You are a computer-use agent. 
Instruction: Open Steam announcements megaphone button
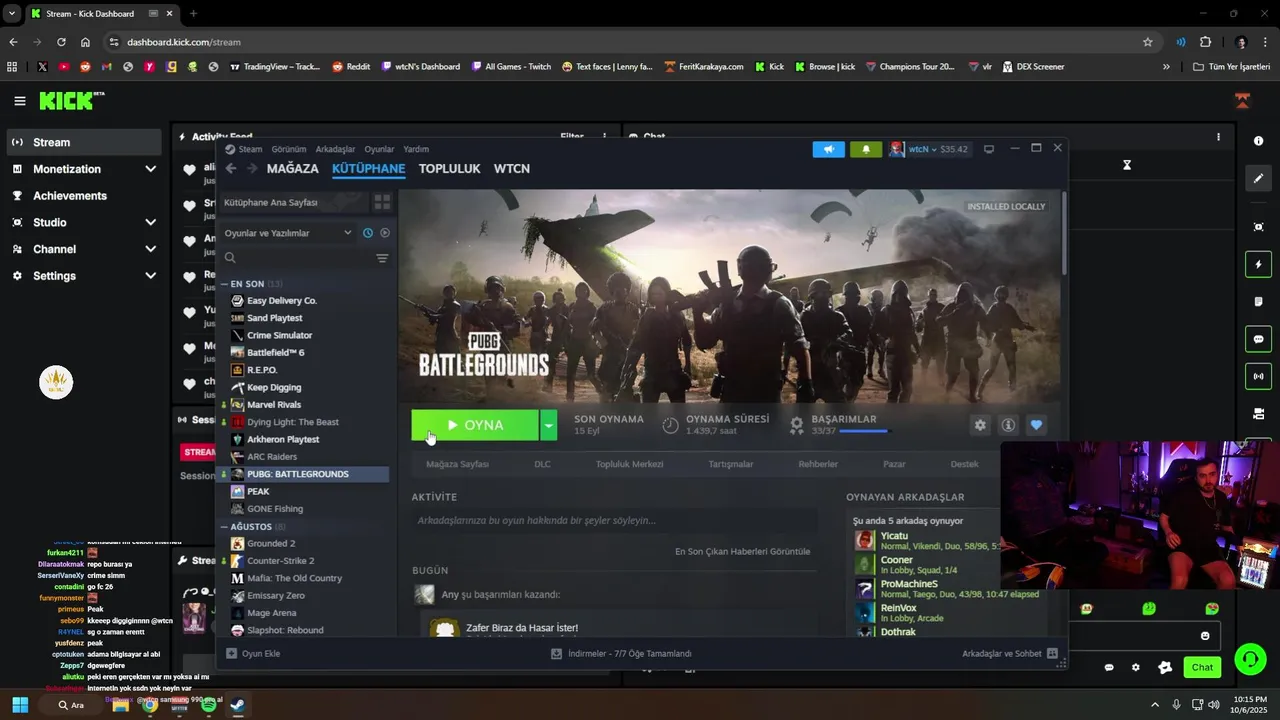coord(828,149)
